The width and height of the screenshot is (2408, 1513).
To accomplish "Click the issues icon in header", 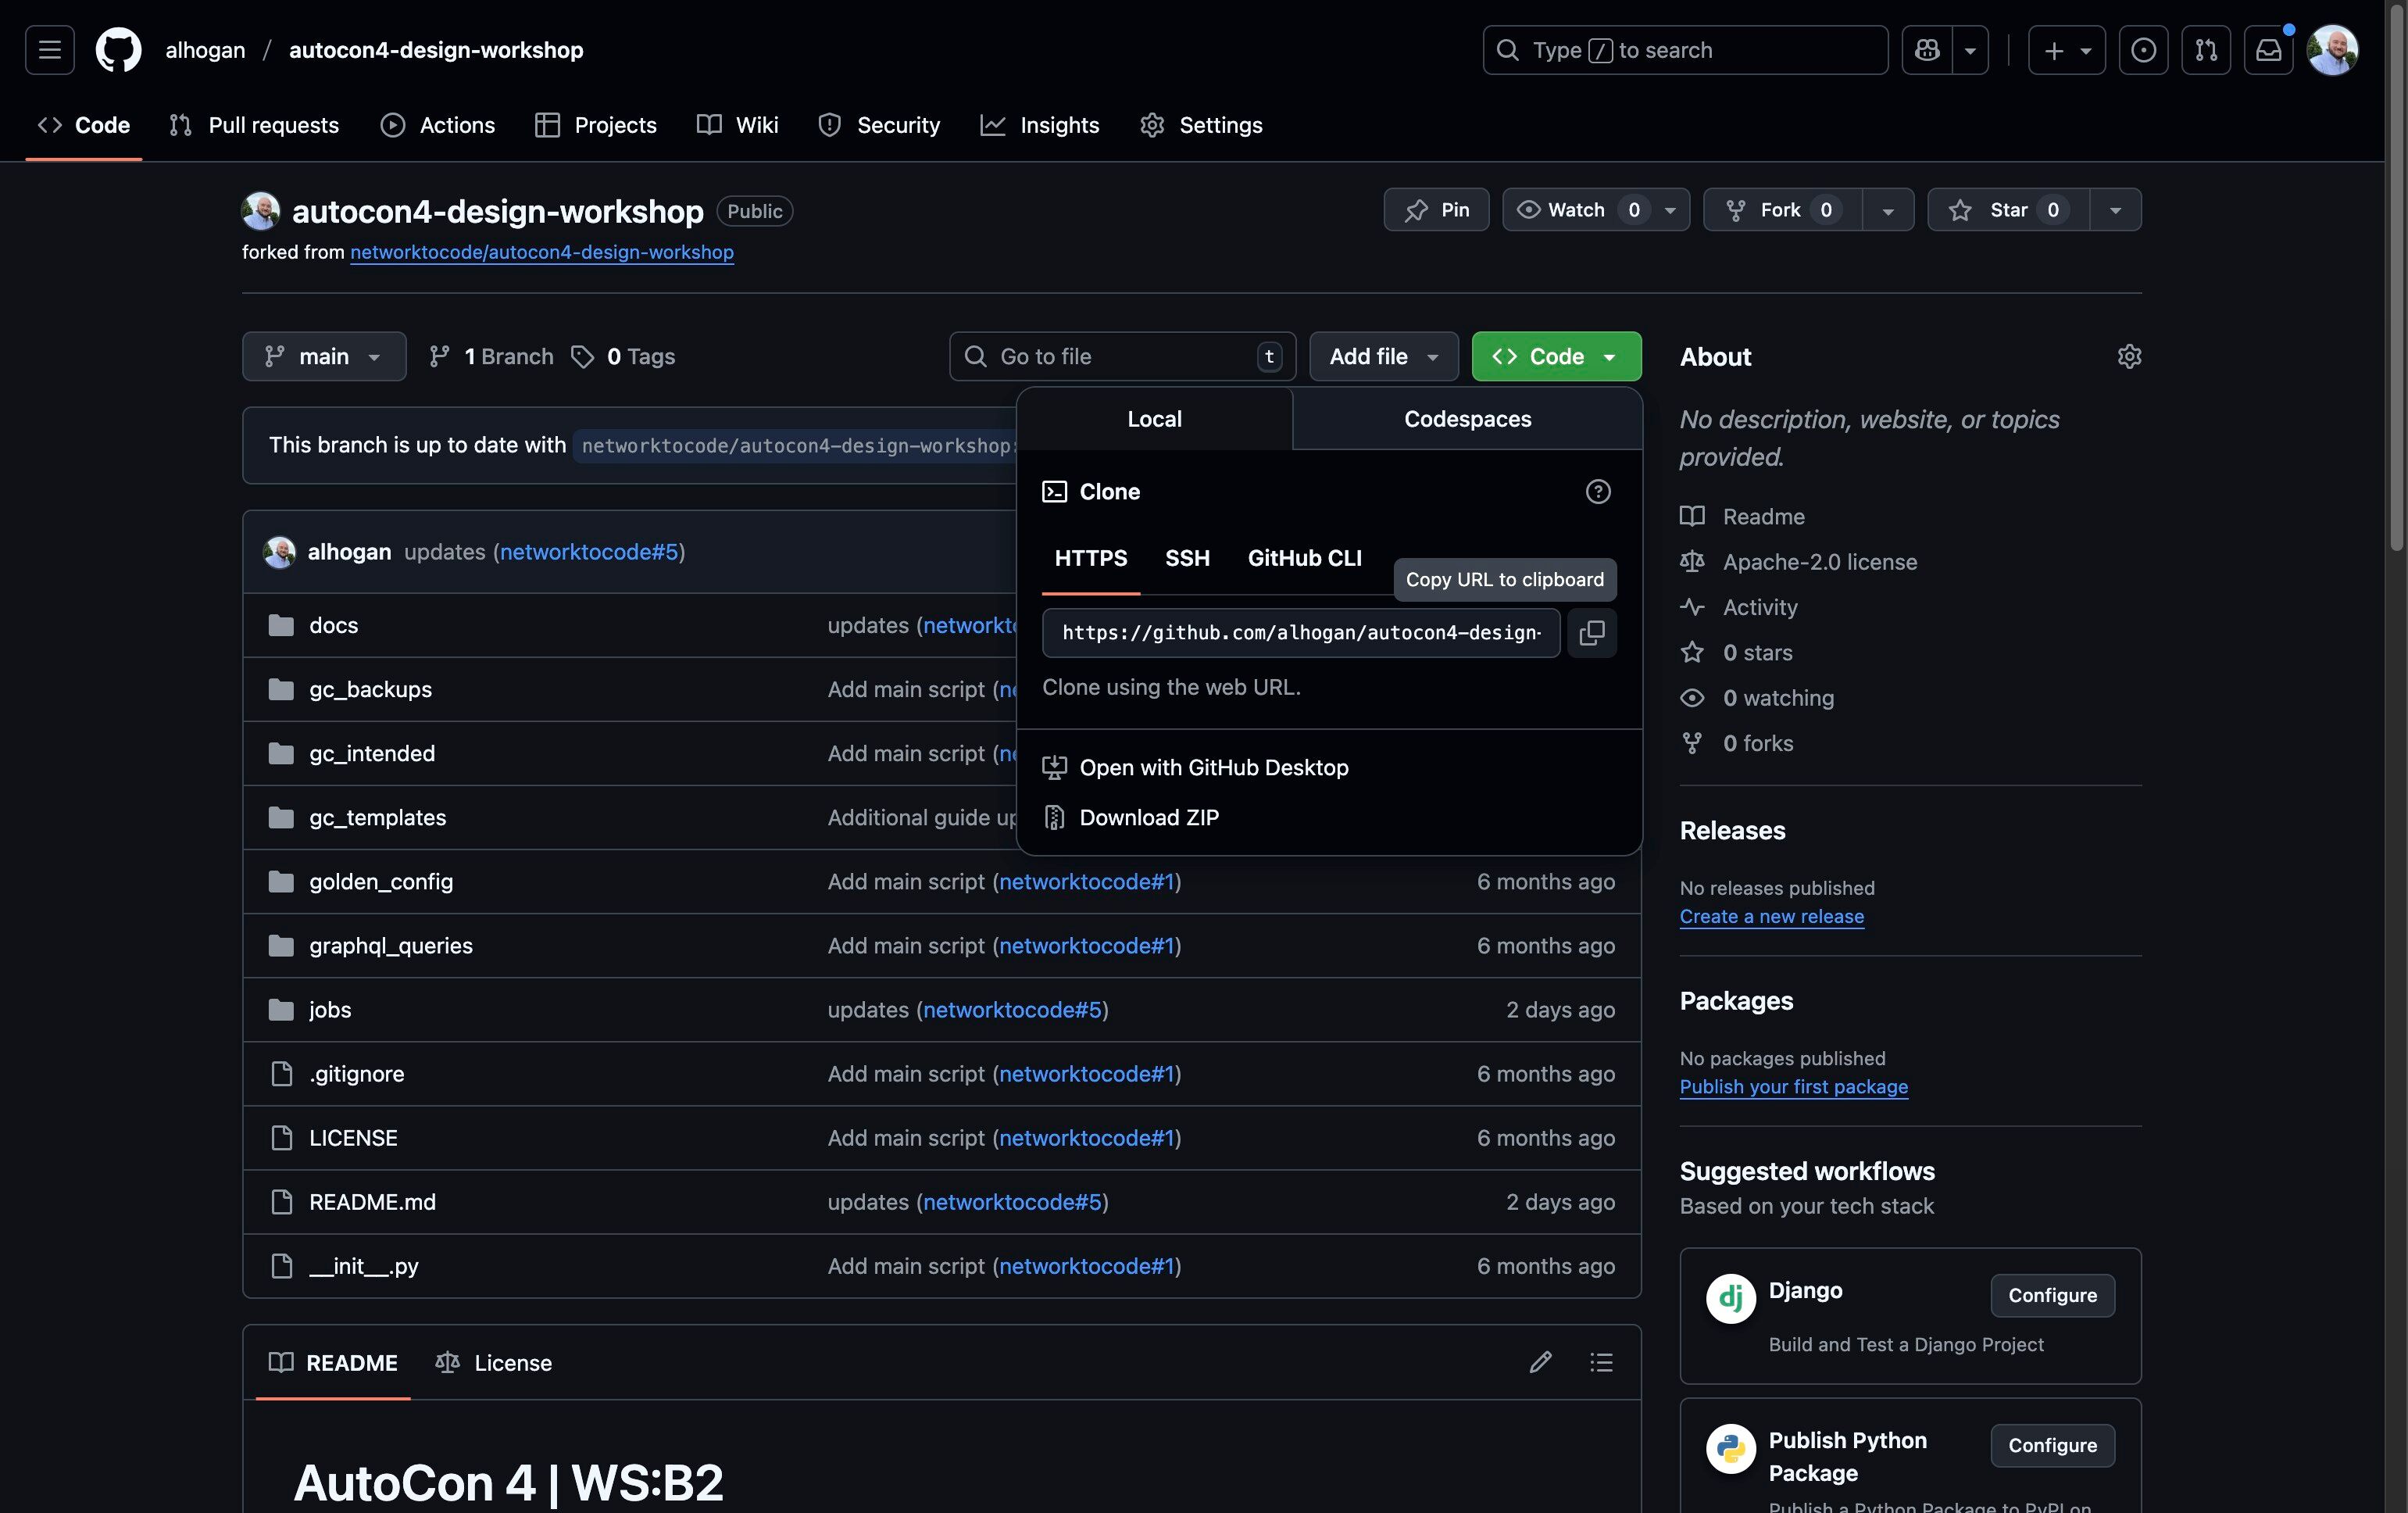I will click(2143, 50).
